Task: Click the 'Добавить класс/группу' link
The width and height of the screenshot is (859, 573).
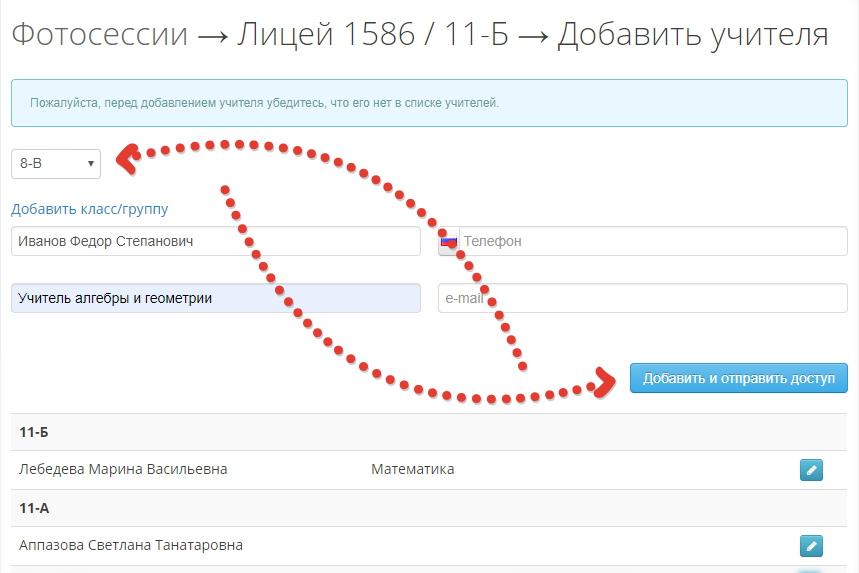Action: 89,209
